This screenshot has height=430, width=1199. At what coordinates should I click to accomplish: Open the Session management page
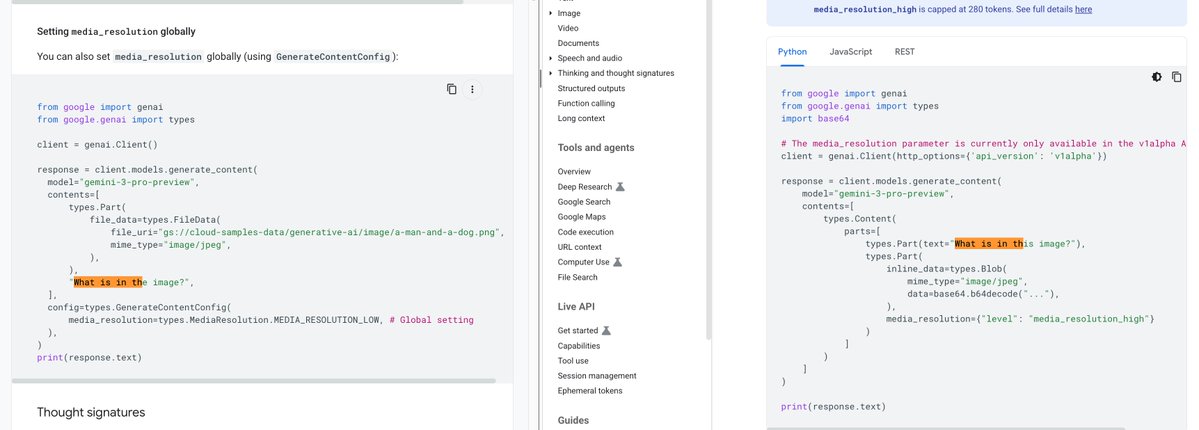tap(597, 376)
